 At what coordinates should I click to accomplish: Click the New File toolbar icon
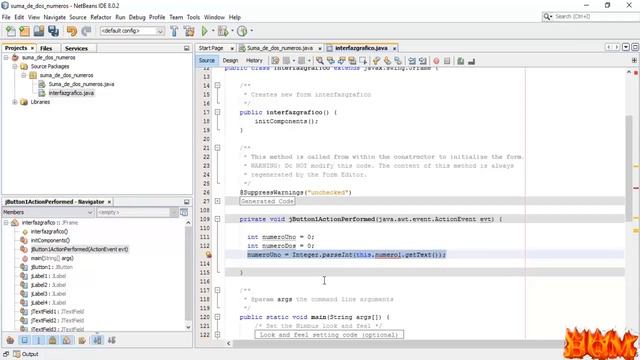tap(11, 31)
